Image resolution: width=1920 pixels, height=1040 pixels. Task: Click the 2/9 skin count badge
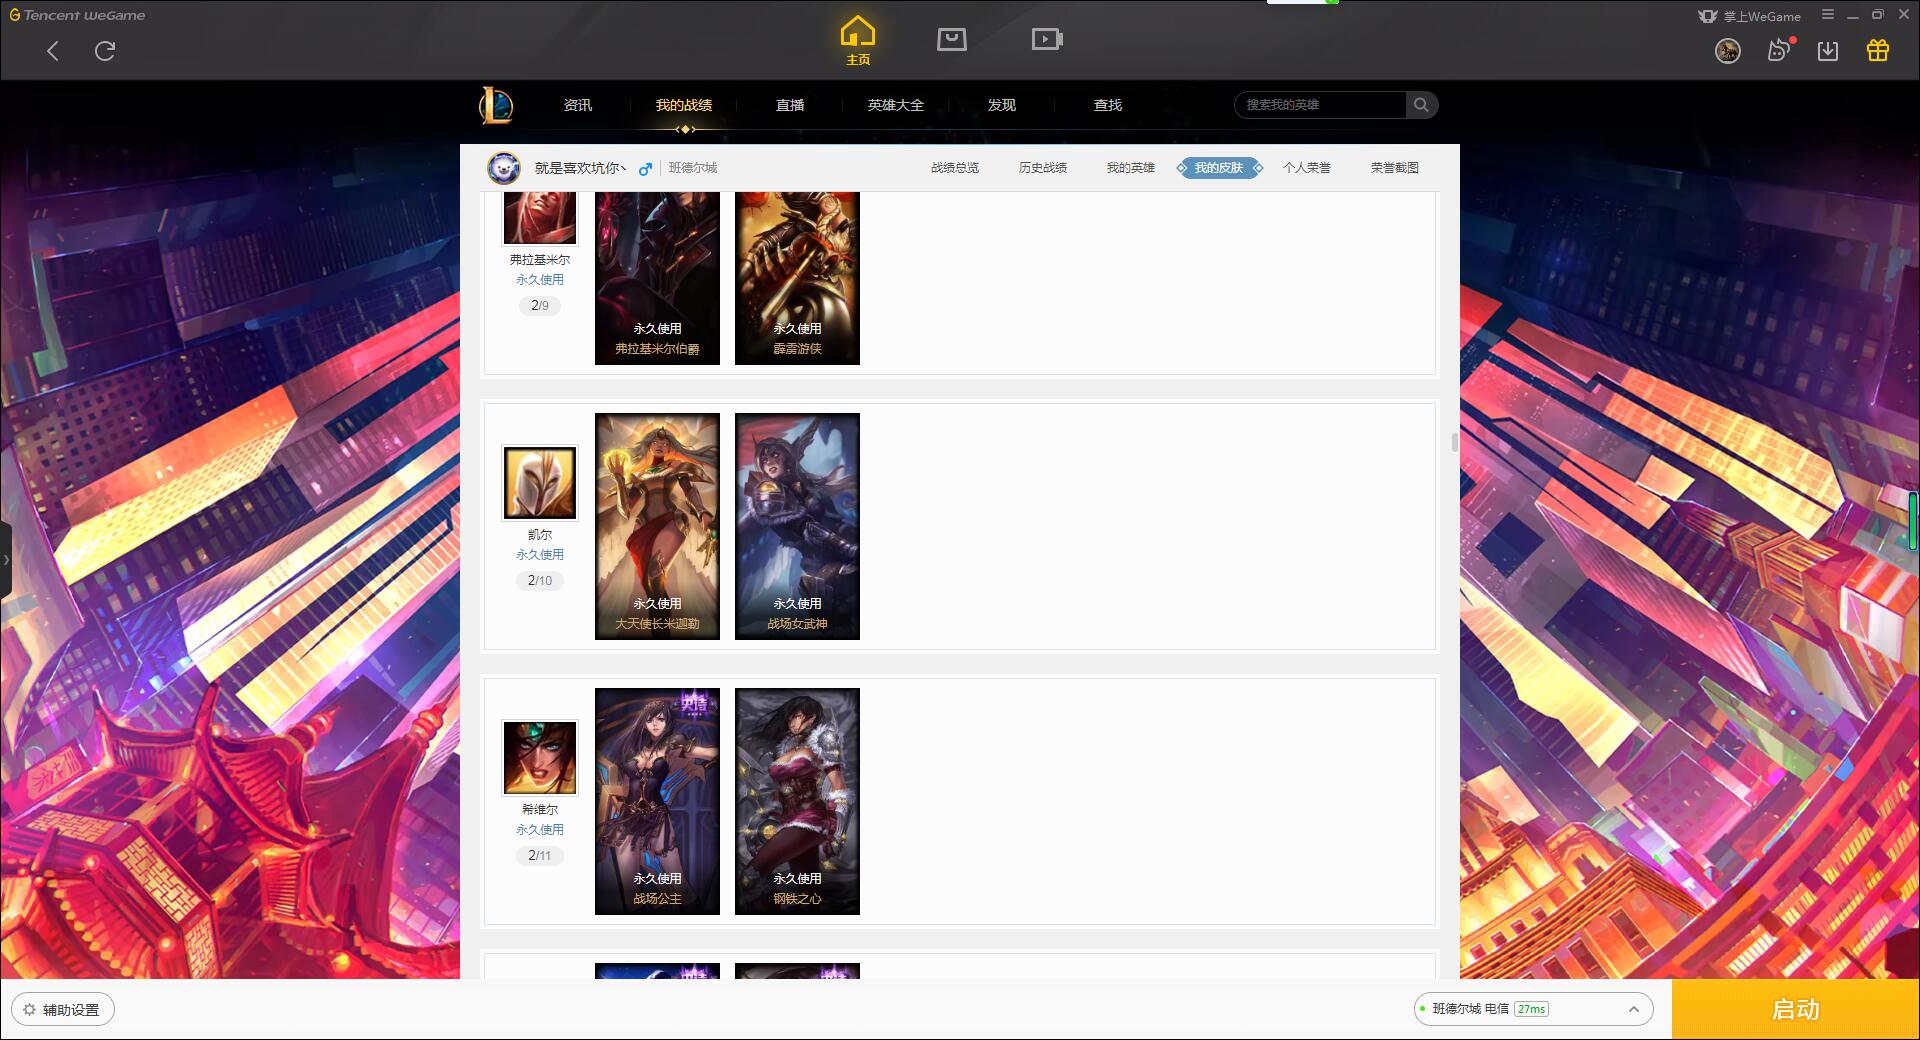pos(540,306)
